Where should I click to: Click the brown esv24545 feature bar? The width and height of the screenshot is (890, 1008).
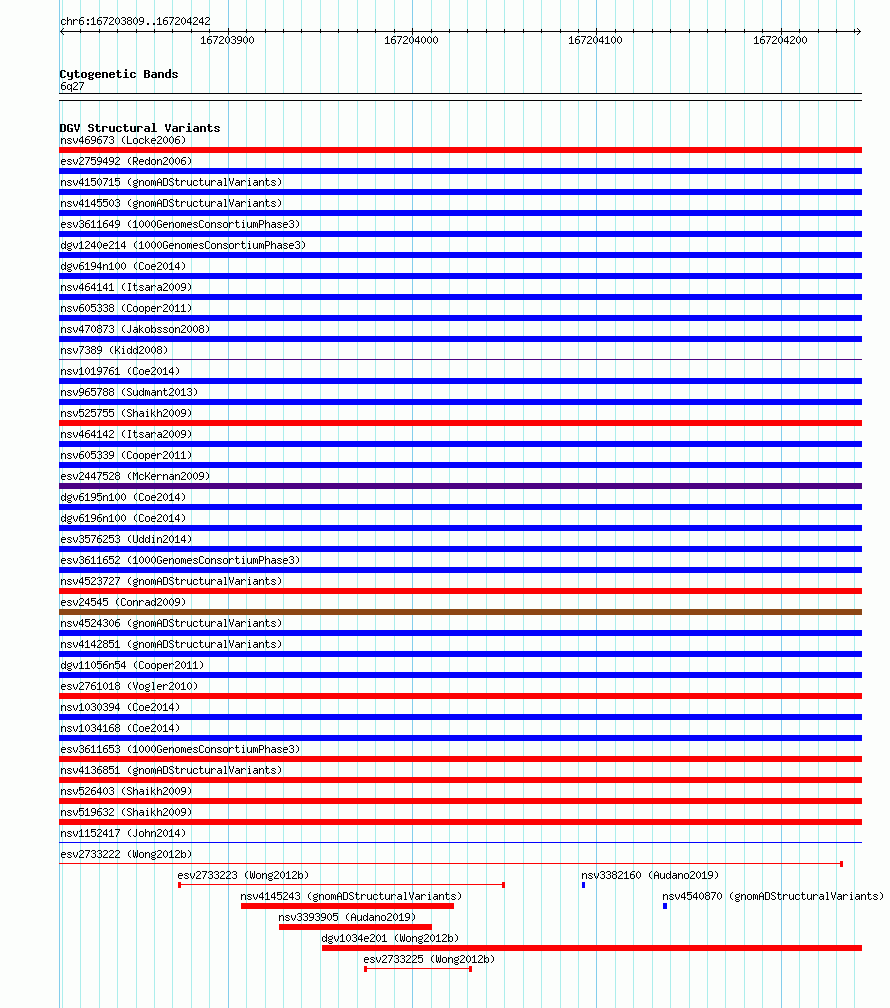pos(460,612)
